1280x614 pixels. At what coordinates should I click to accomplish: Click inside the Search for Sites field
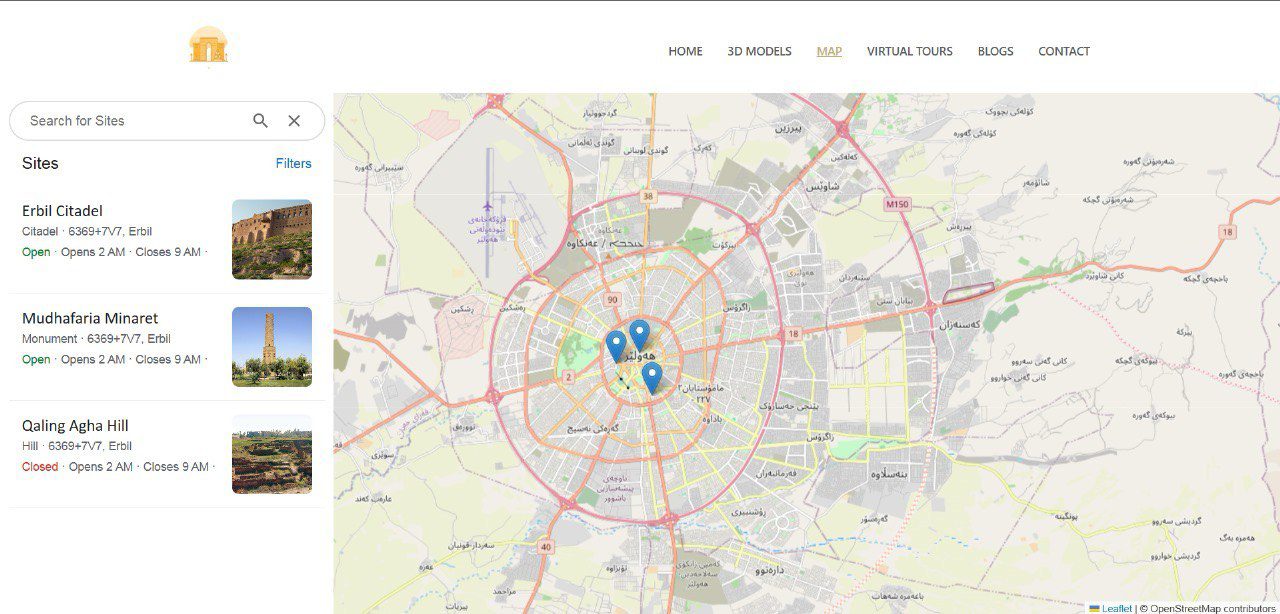click(120, 120)
